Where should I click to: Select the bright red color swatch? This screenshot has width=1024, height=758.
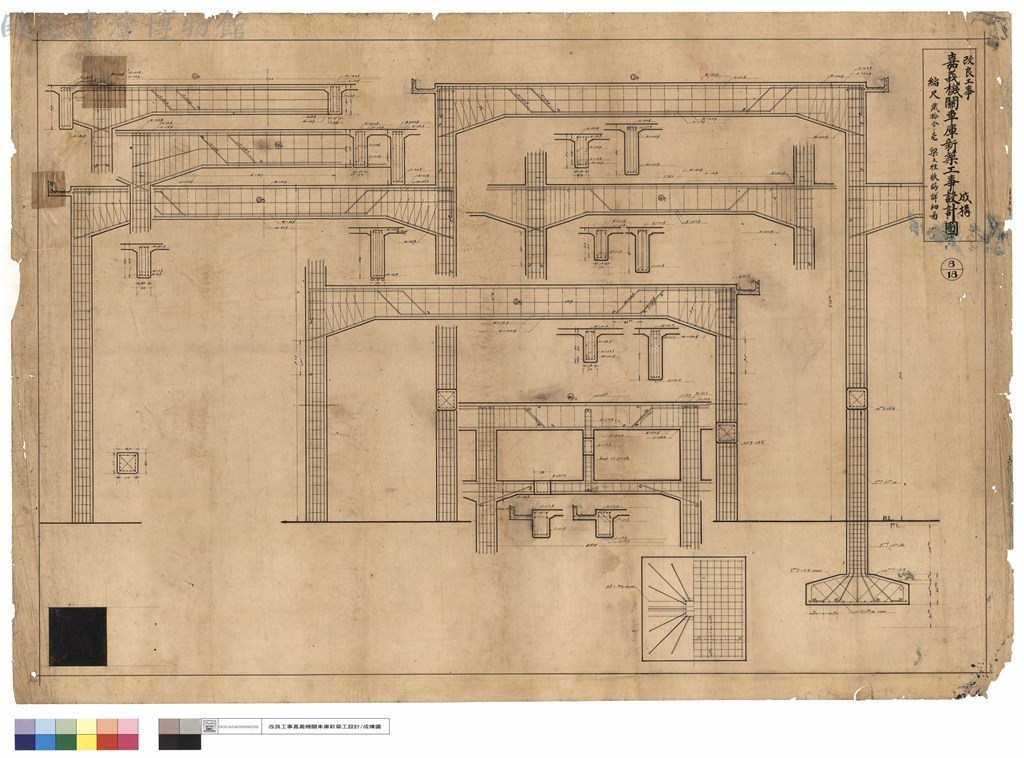click(x=108, y=742)
